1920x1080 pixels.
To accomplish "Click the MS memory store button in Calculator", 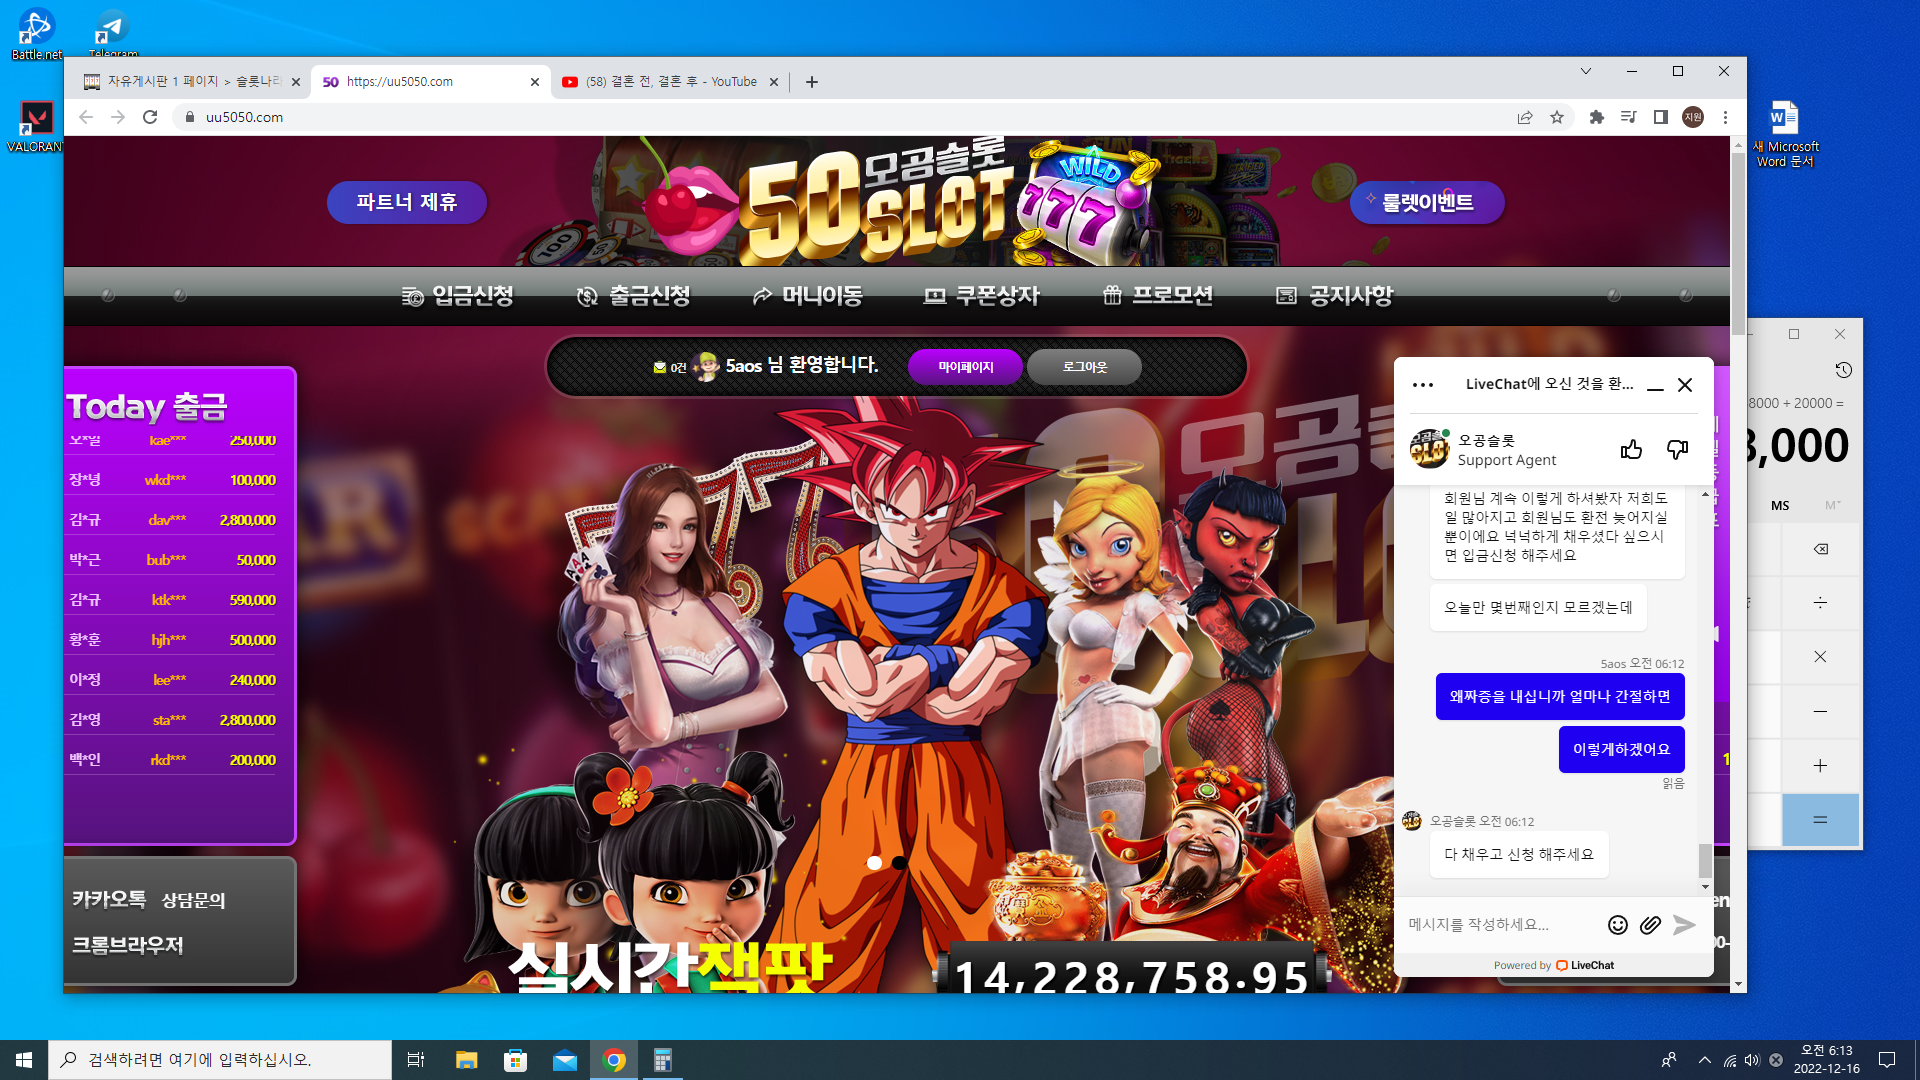I will (1780, 506).
